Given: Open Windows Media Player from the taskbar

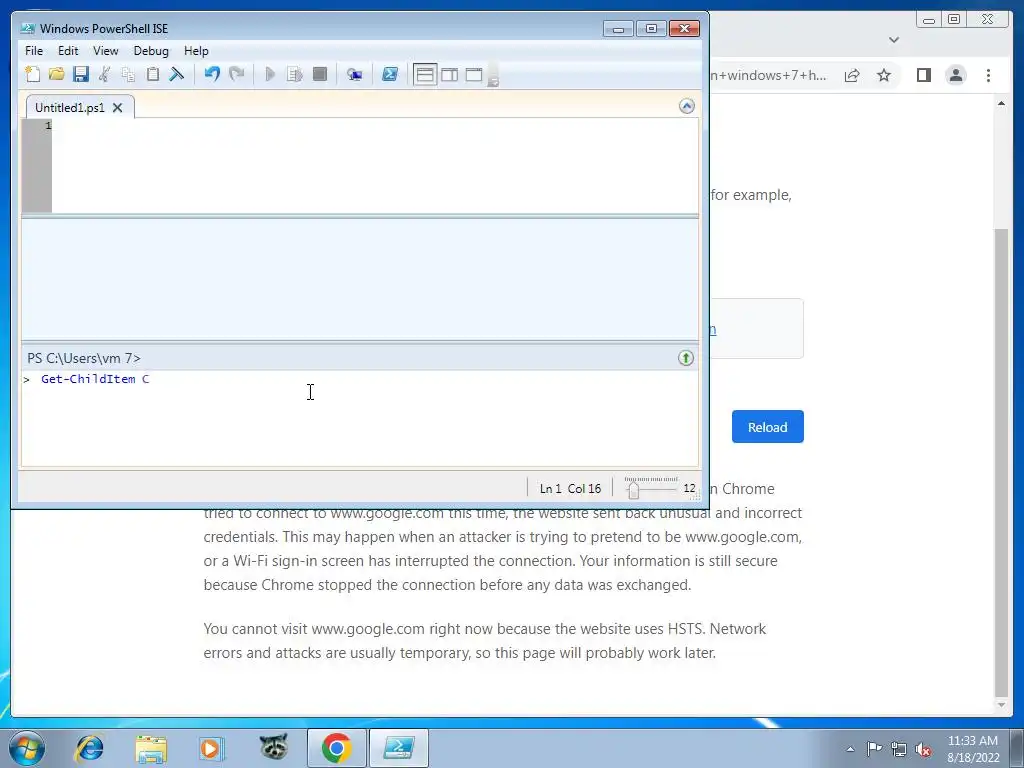Looking at the screenshot, I should click(x=212, y=748).
